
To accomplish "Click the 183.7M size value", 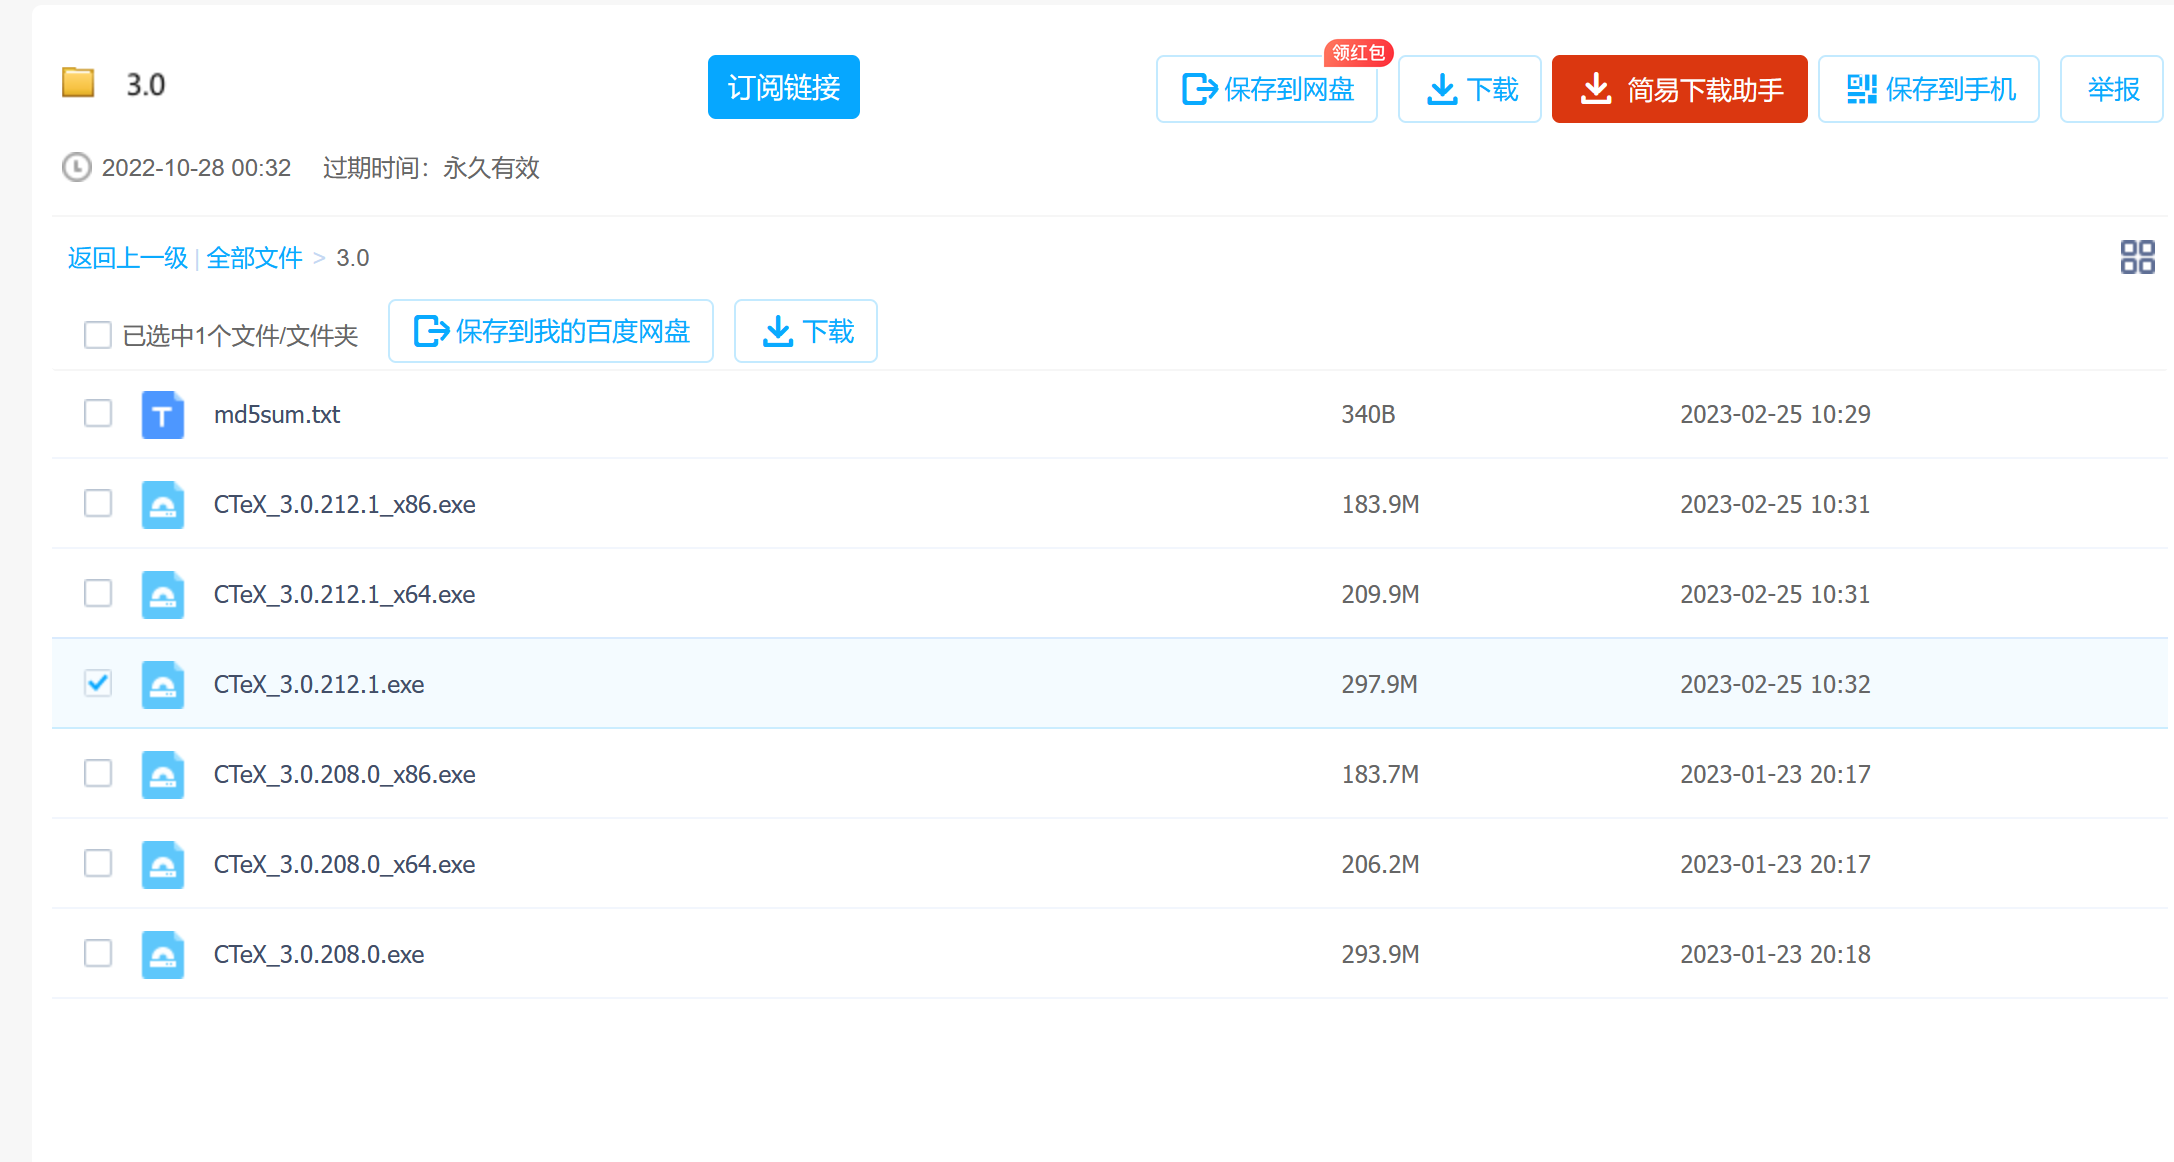I will 1380,774.
